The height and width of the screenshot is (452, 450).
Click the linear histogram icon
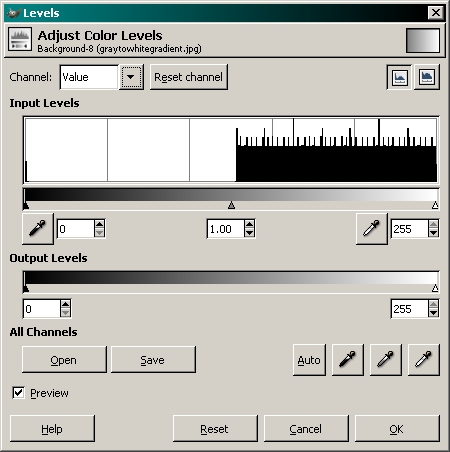click(x=399, y=77)
